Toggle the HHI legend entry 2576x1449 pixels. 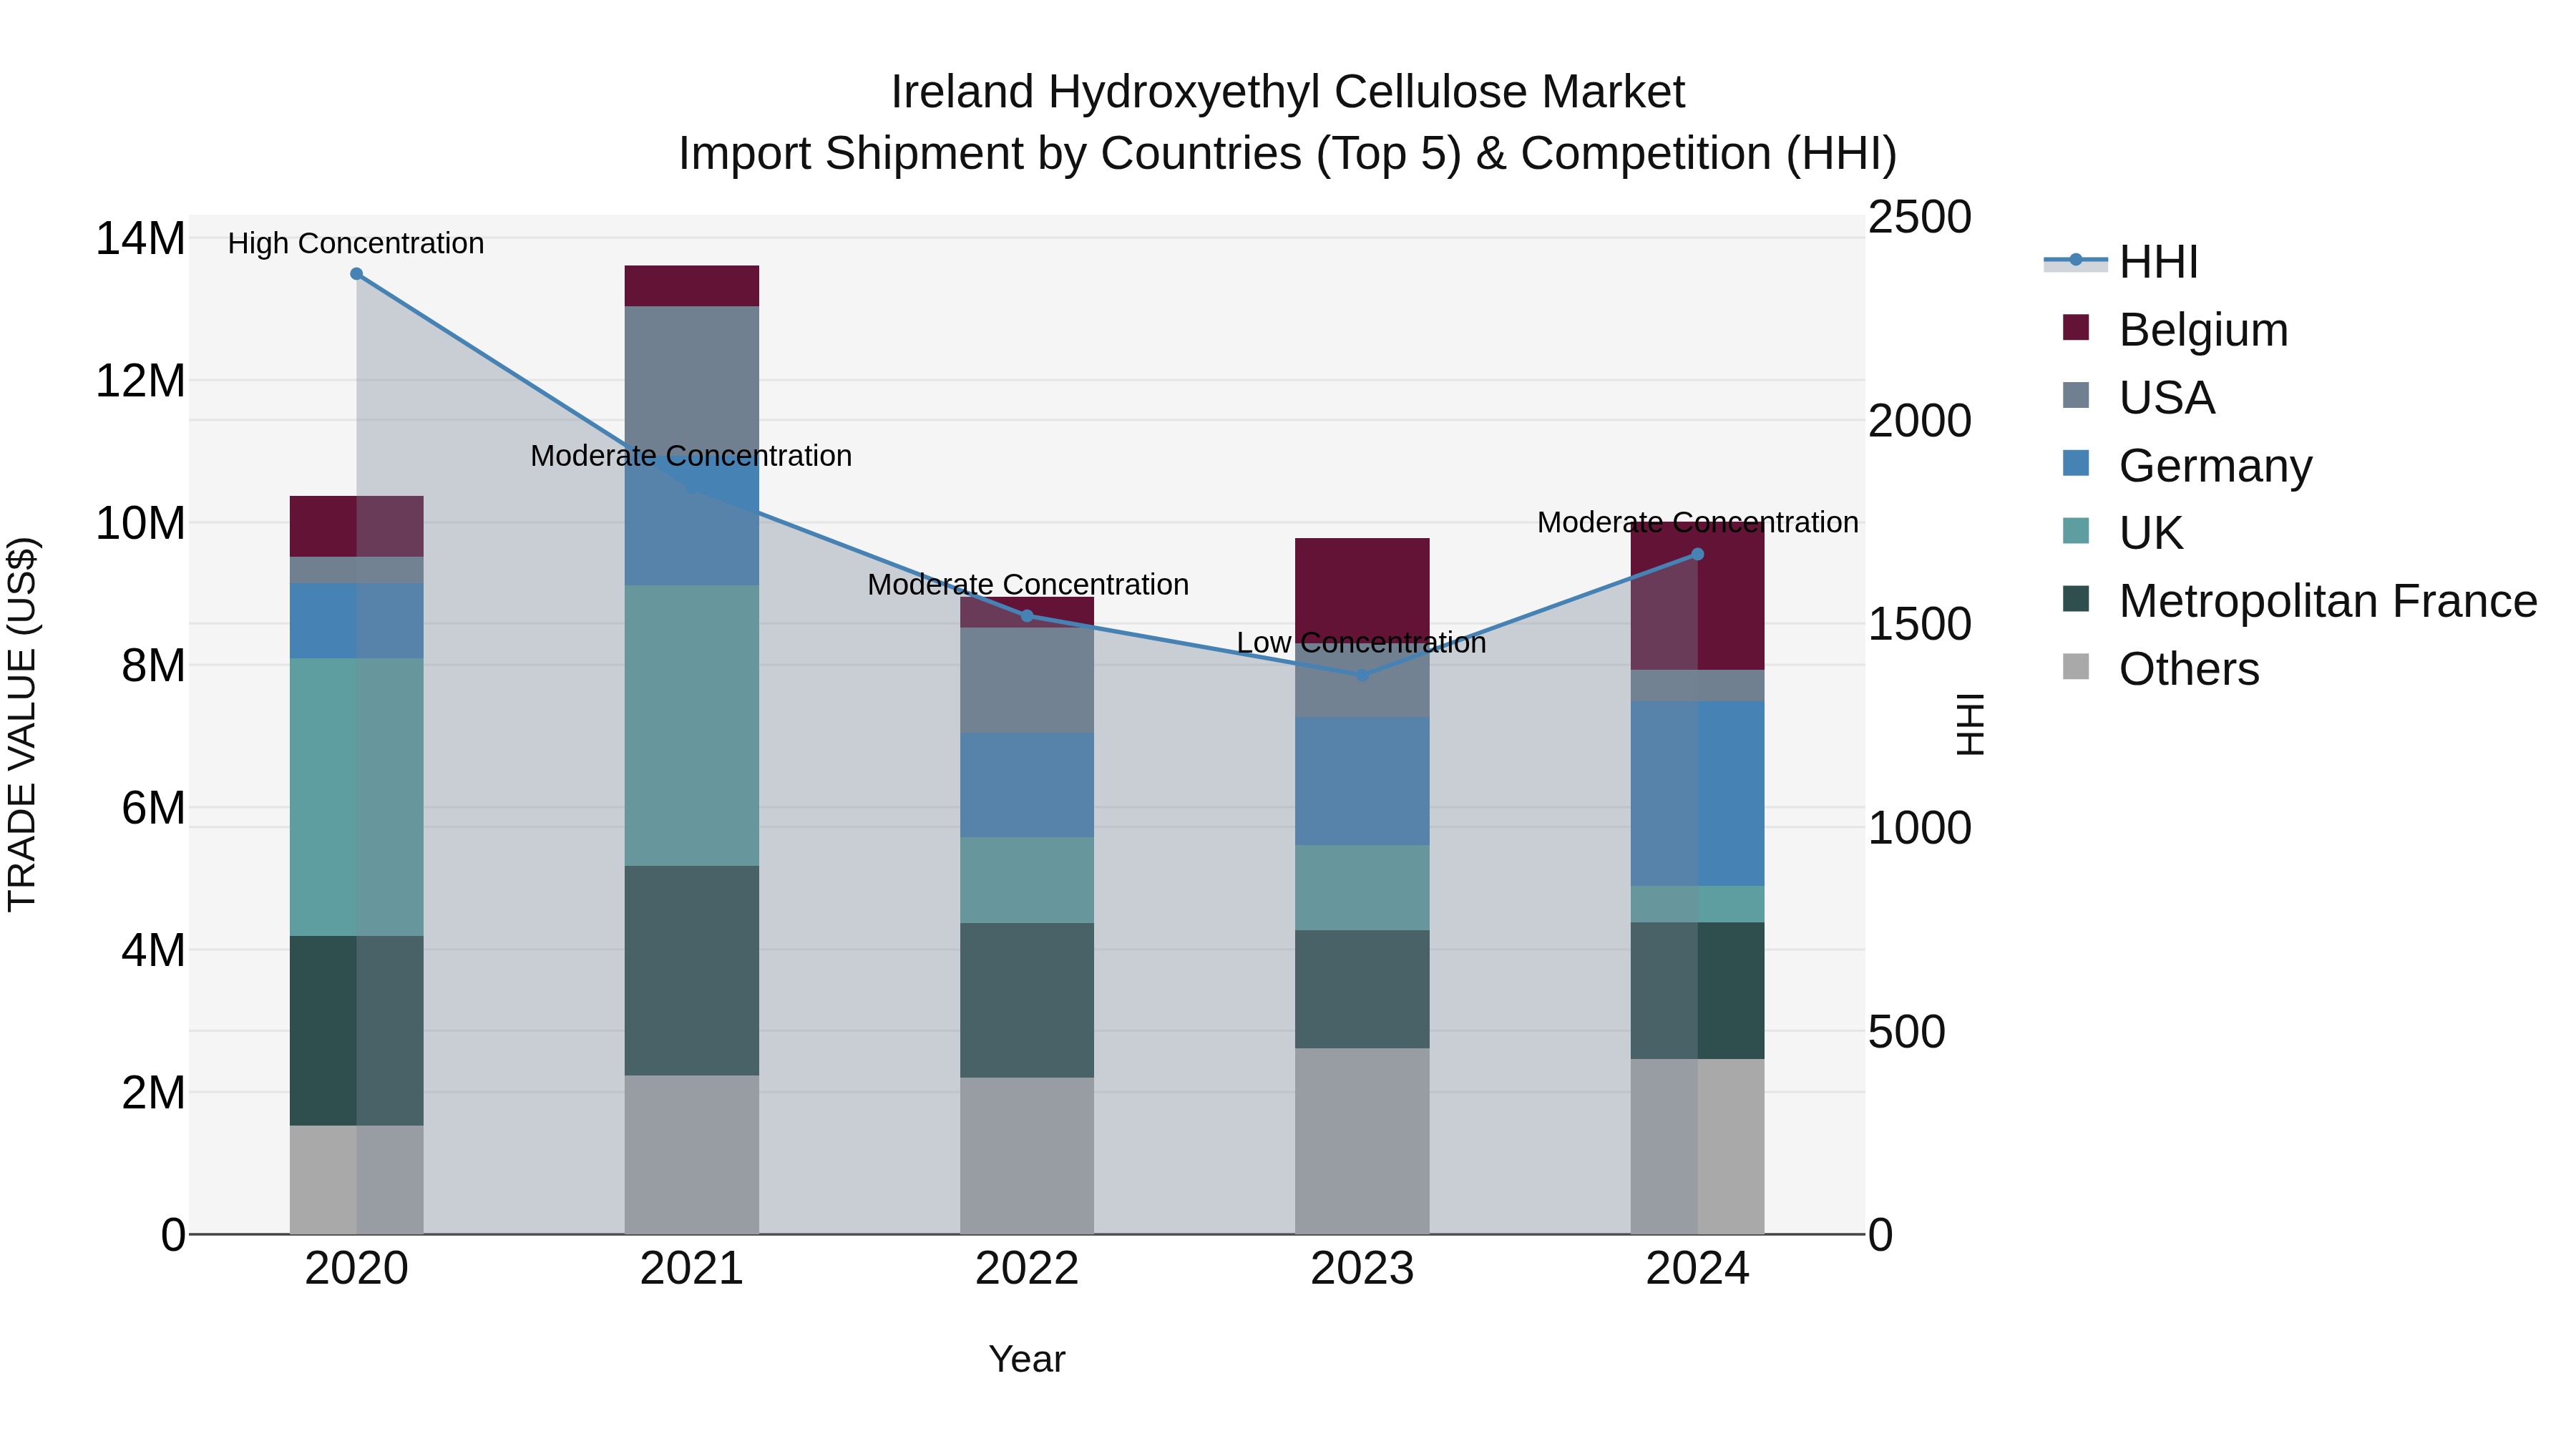pos(2121,262)
